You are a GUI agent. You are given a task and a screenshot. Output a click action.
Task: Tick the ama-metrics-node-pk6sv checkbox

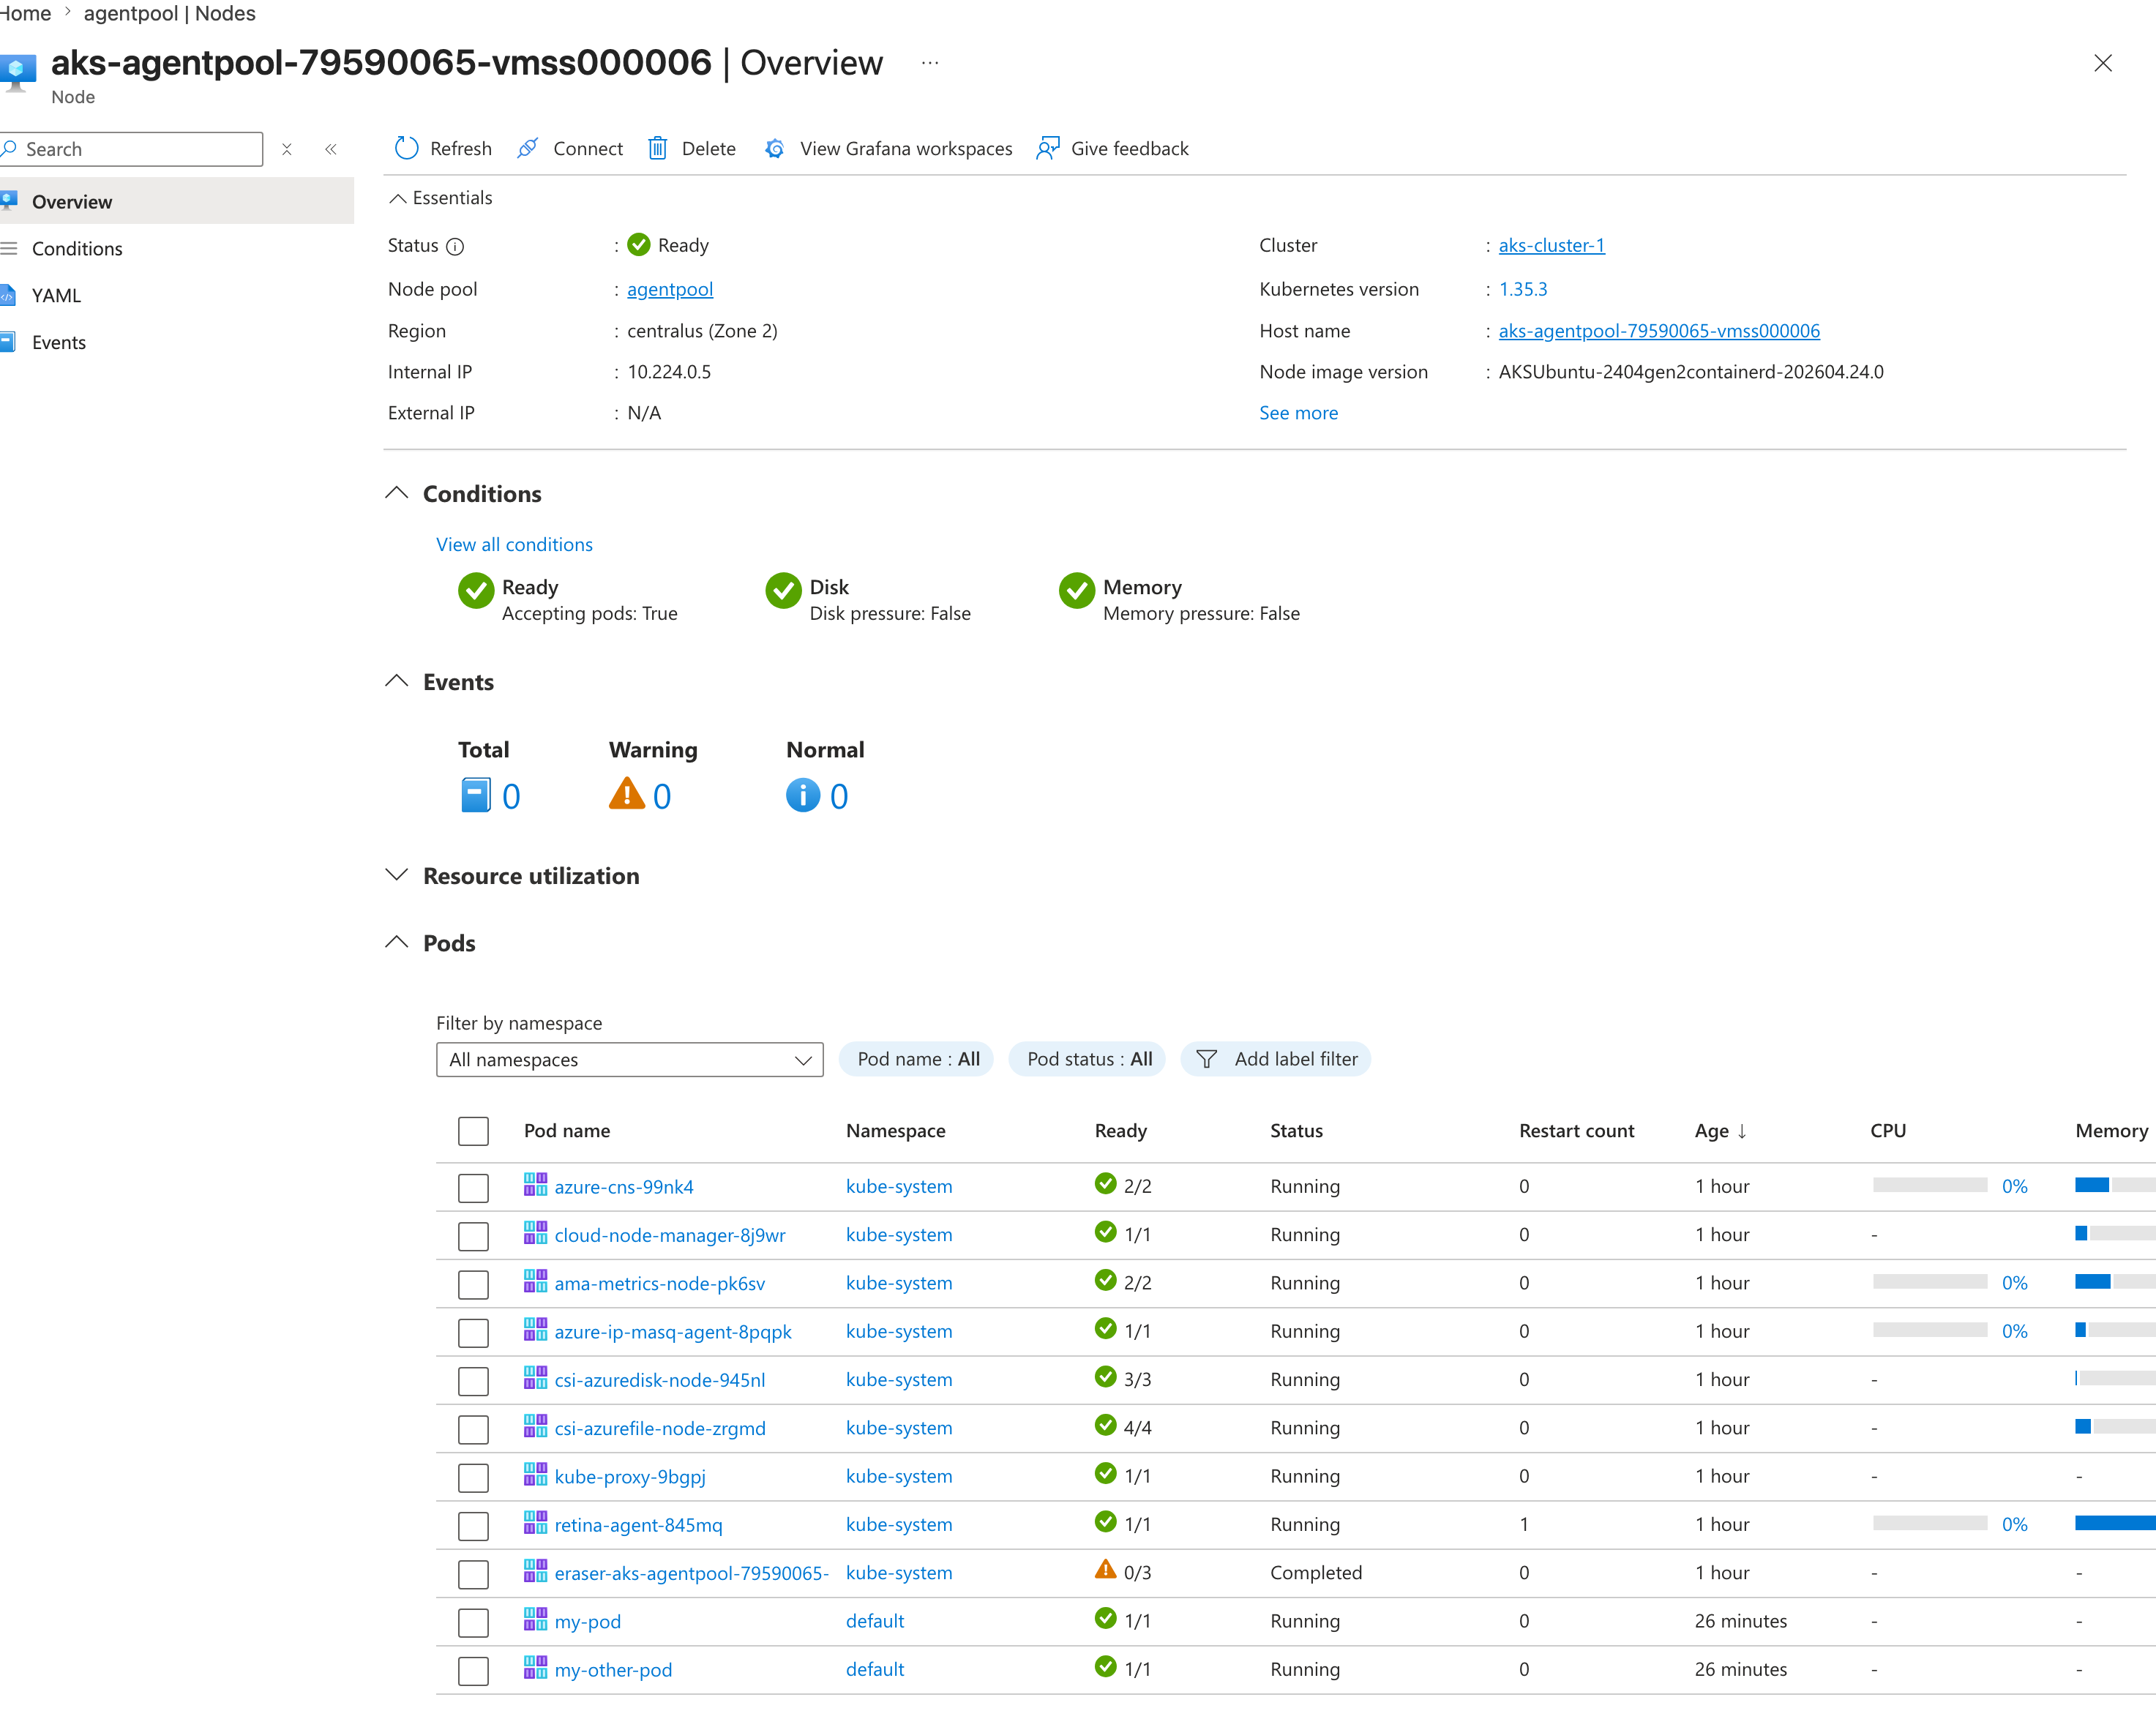pos(473,1285)
